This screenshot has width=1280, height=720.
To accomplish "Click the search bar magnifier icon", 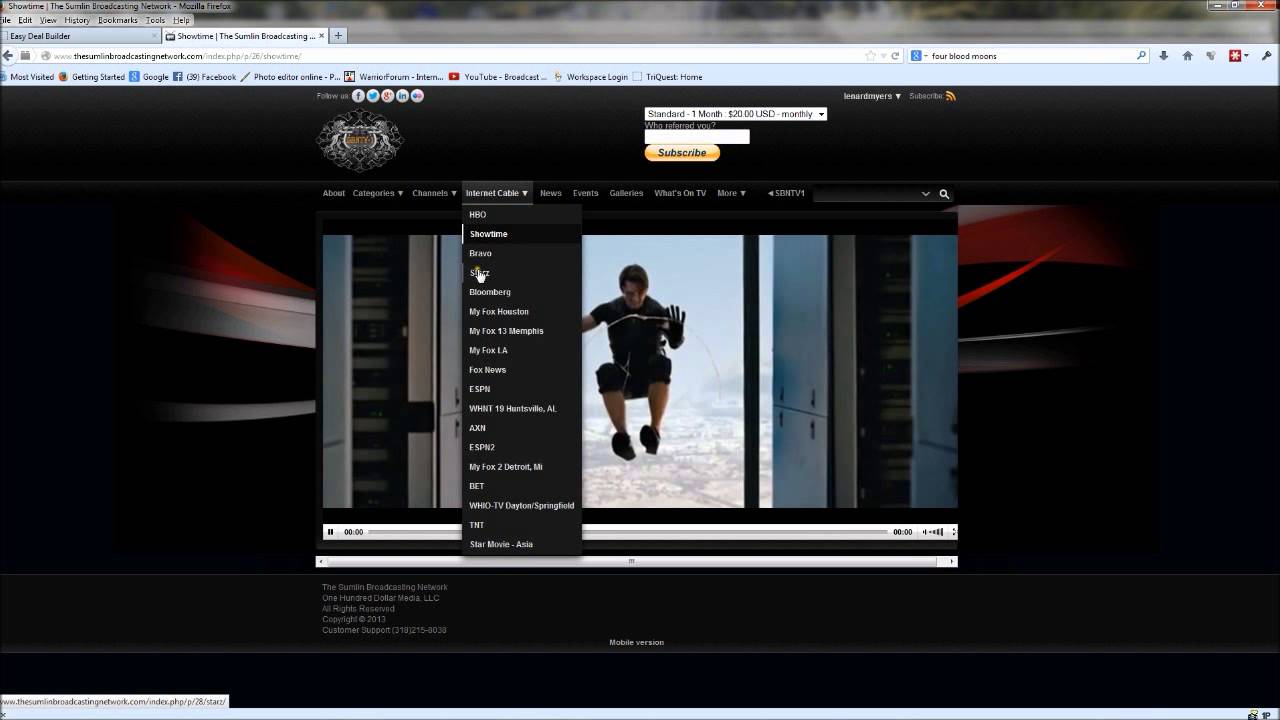I will coord(1141,56).
